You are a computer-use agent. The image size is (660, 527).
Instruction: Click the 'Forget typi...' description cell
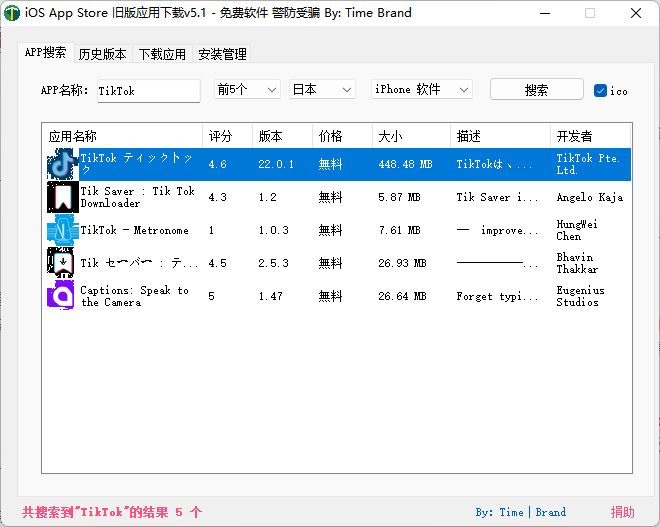click(x=497, y=296)
